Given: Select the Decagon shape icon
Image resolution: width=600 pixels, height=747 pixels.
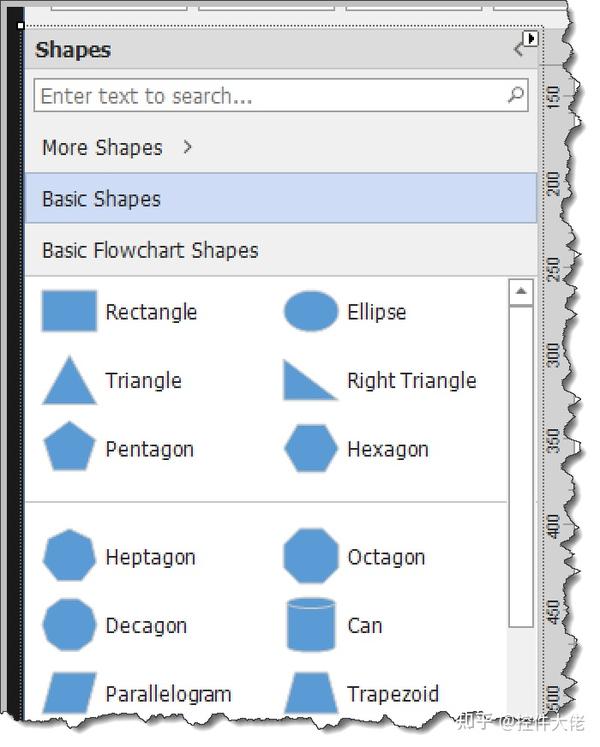Looking at the screenshot, I should point(69,625).
